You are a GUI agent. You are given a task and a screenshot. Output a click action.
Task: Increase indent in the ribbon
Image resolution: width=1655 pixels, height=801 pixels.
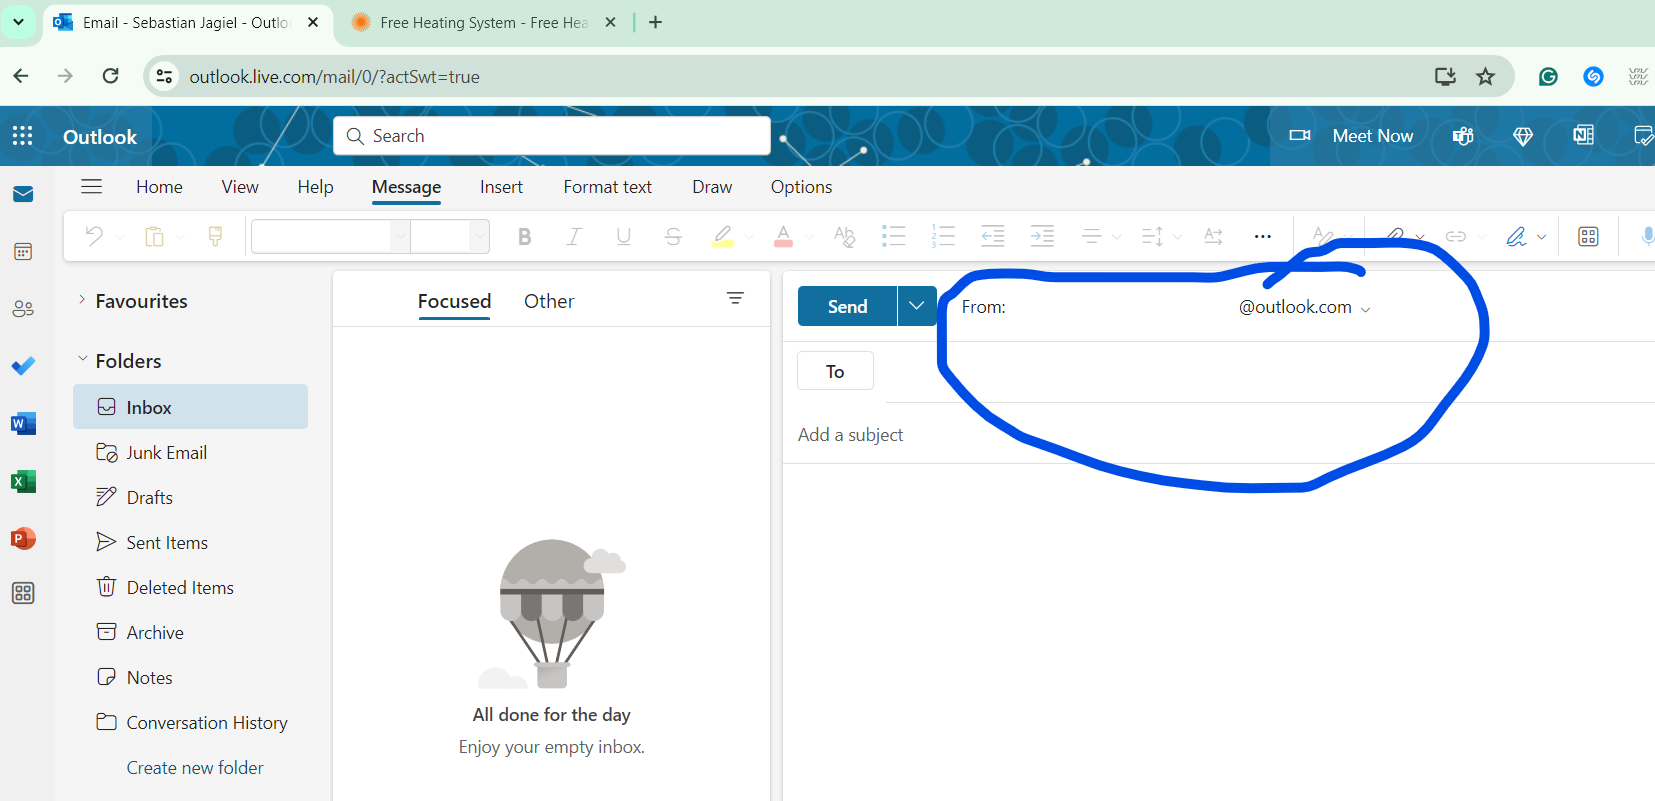tap(1042, 236)
